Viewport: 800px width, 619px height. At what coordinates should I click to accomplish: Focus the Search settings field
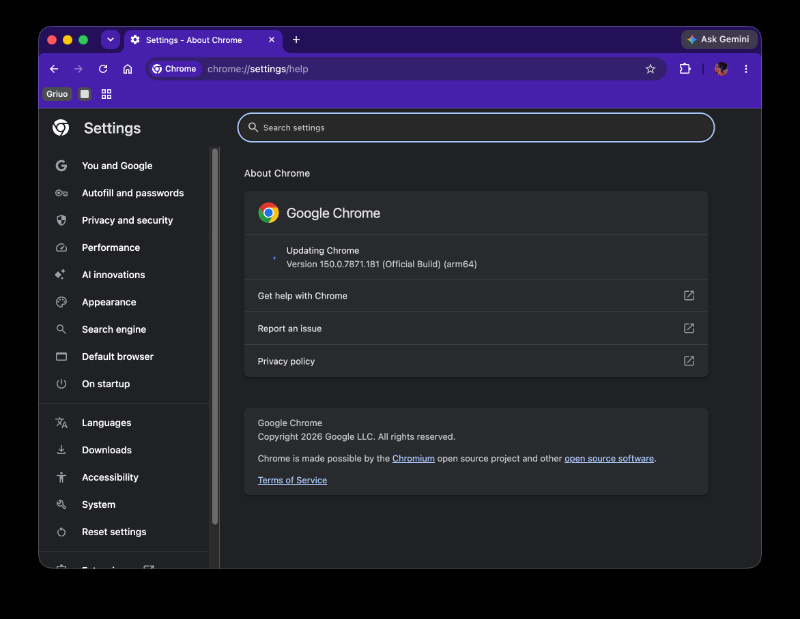(x=476, y=128)
